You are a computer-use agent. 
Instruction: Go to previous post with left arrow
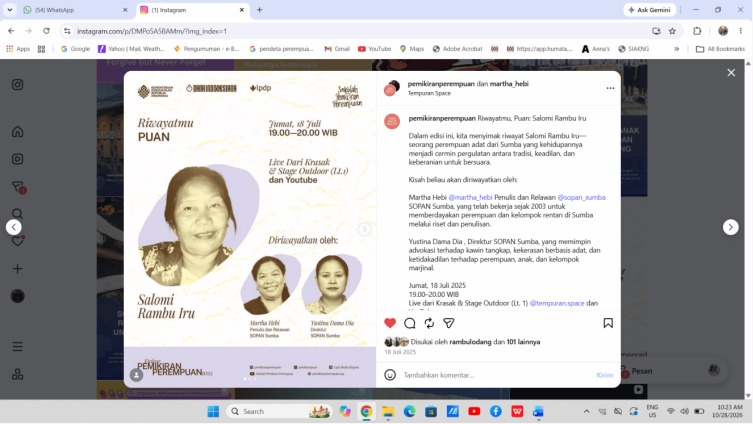tap(13, 227)
